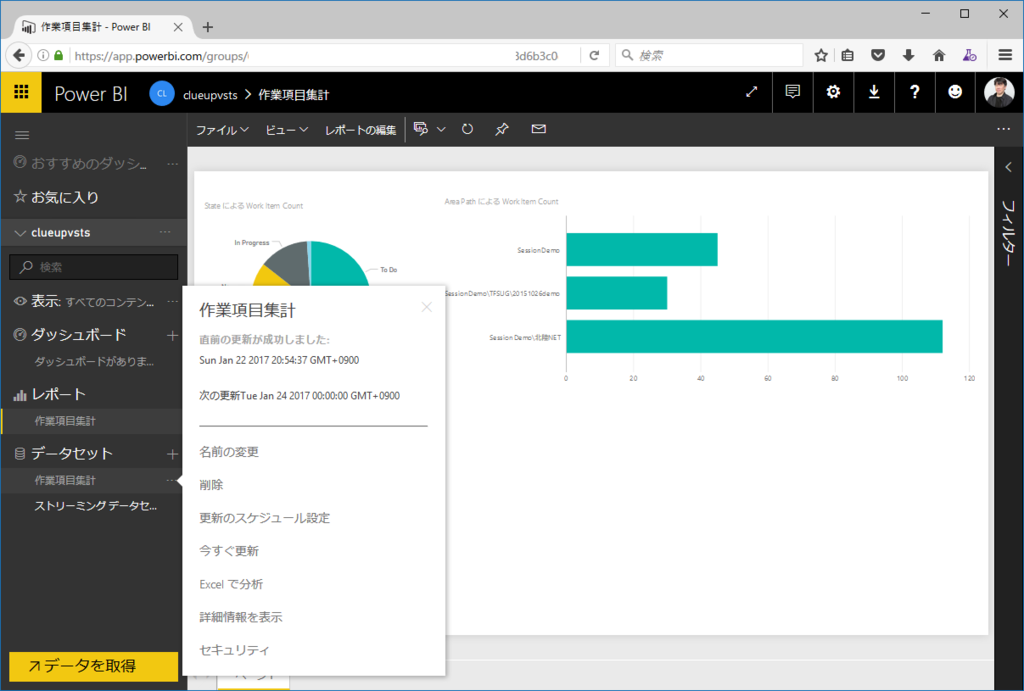Image resolution: width=1024 pixels, height=691 pixels.
Task: Select 名前の変更 in the dataset menu
Action: 229,452
